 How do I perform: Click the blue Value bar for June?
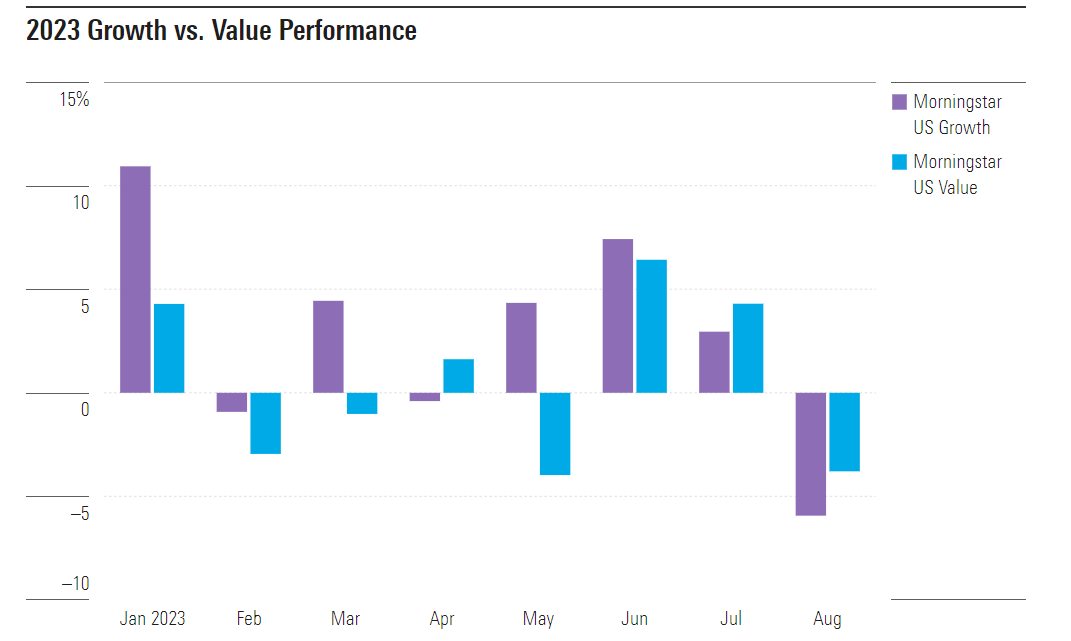click(651, 326)
